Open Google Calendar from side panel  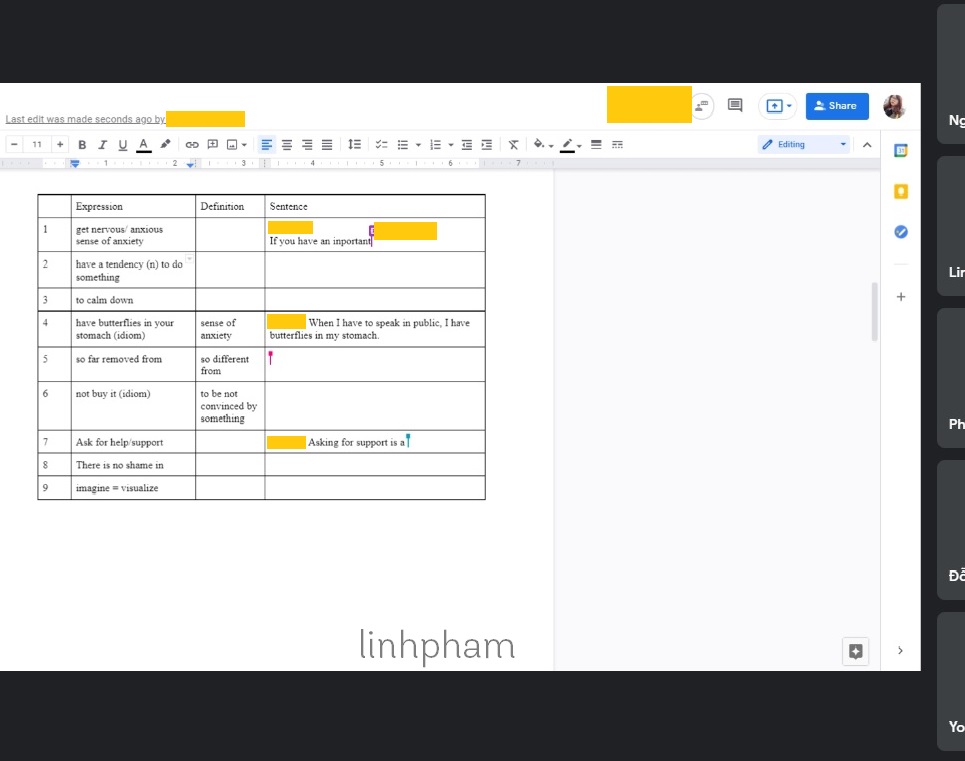(900, 151)
